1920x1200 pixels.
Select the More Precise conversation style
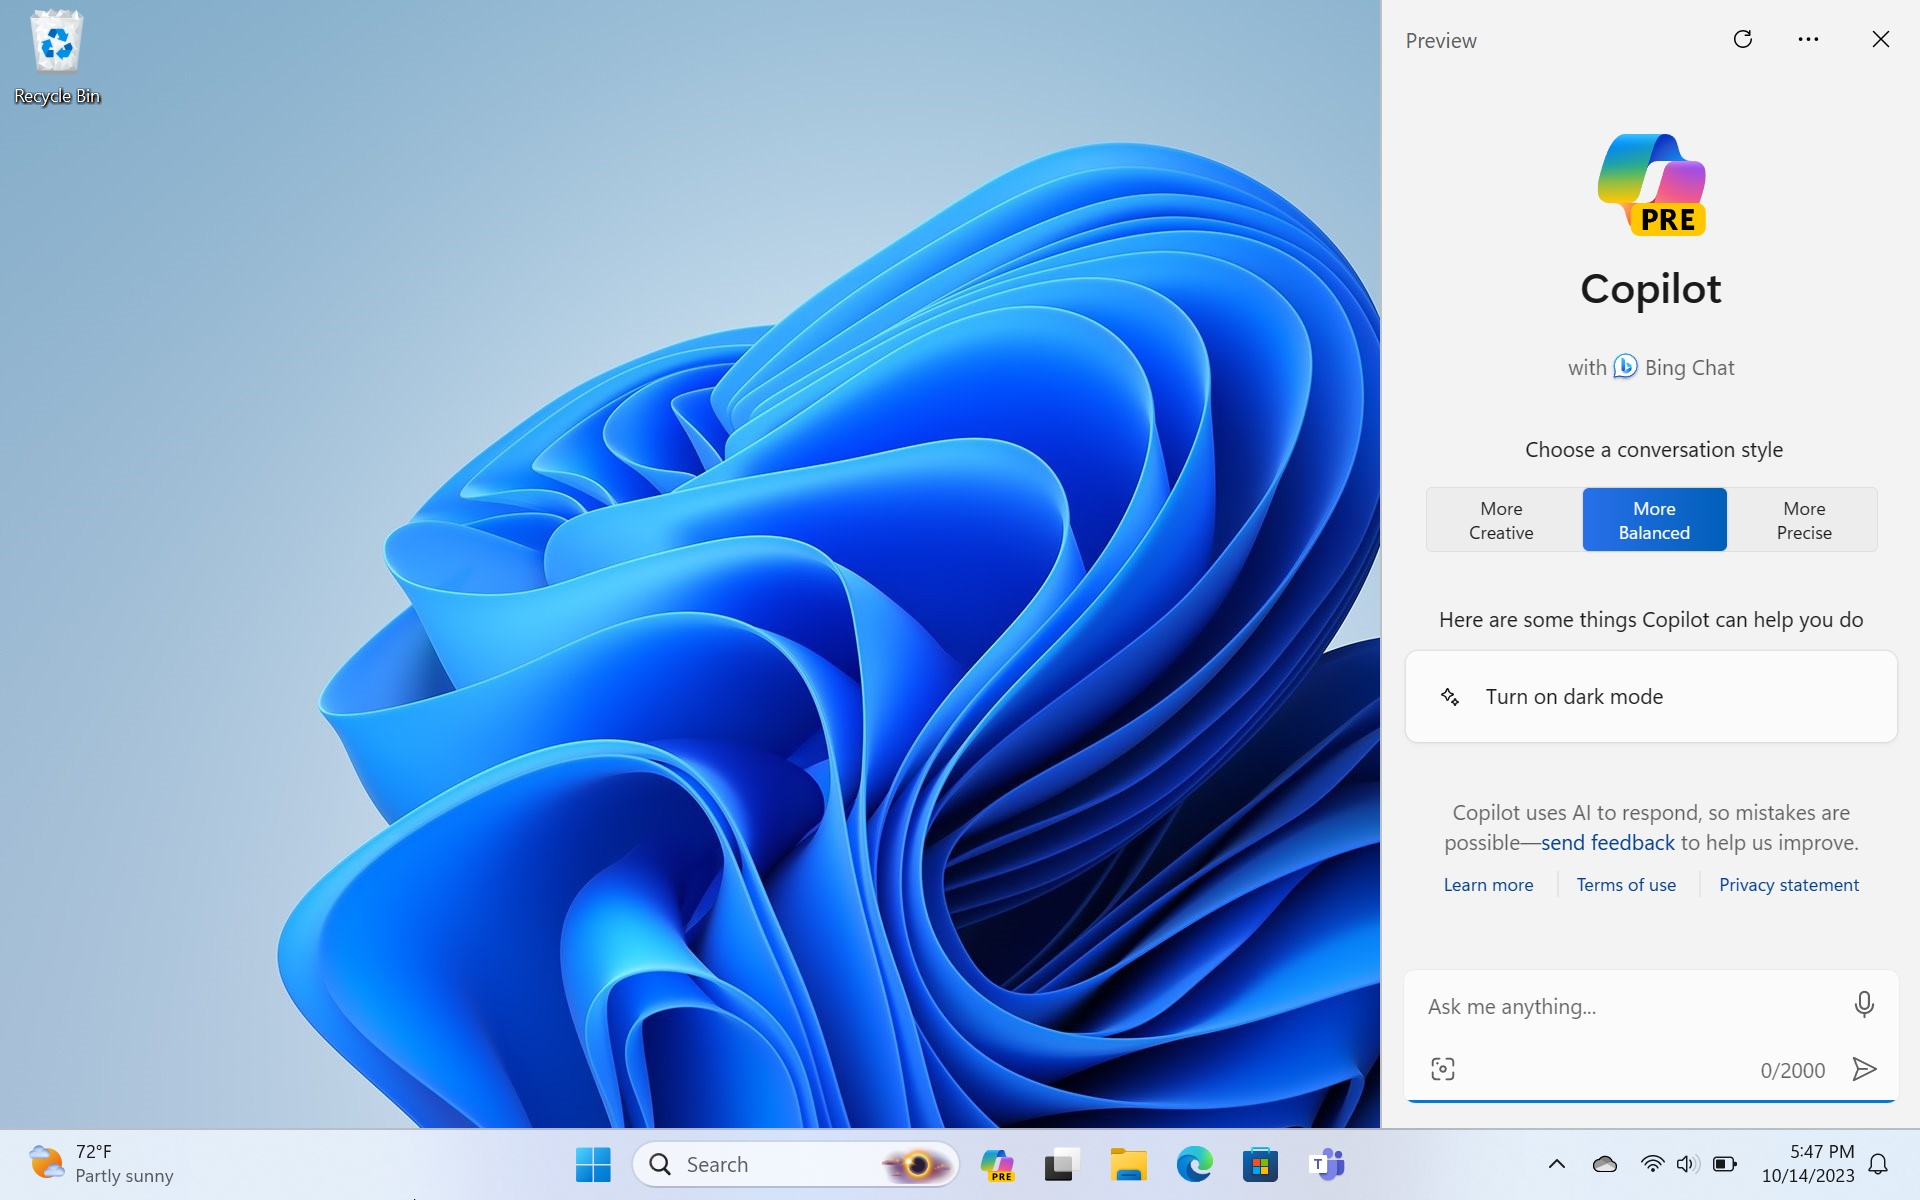[x=1803, y=519]
